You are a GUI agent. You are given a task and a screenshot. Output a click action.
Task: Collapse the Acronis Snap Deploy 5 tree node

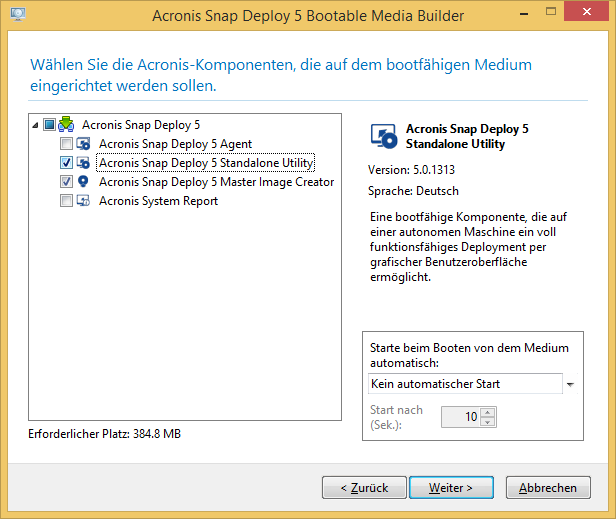pyautogui.click(x=35, y=125)
